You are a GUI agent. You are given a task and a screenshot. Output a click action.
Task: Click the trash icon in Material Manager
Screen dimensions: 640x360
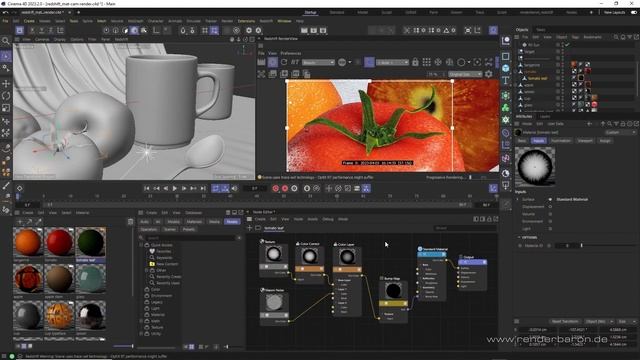pos(130,222)
